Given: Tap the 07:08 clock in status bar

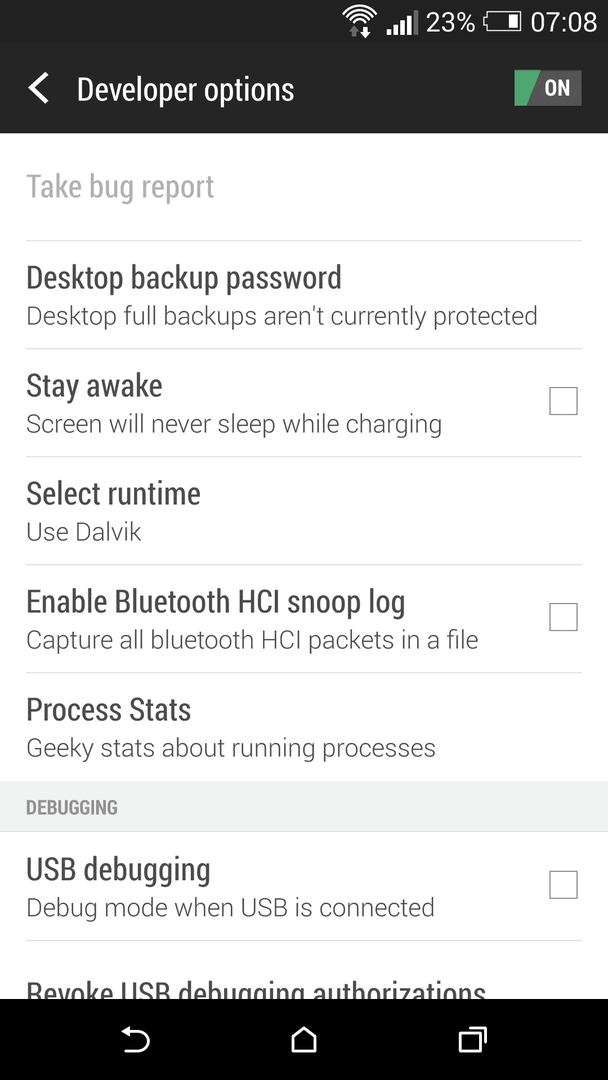Looking at the screenshot, I should [x=564, y=22].
